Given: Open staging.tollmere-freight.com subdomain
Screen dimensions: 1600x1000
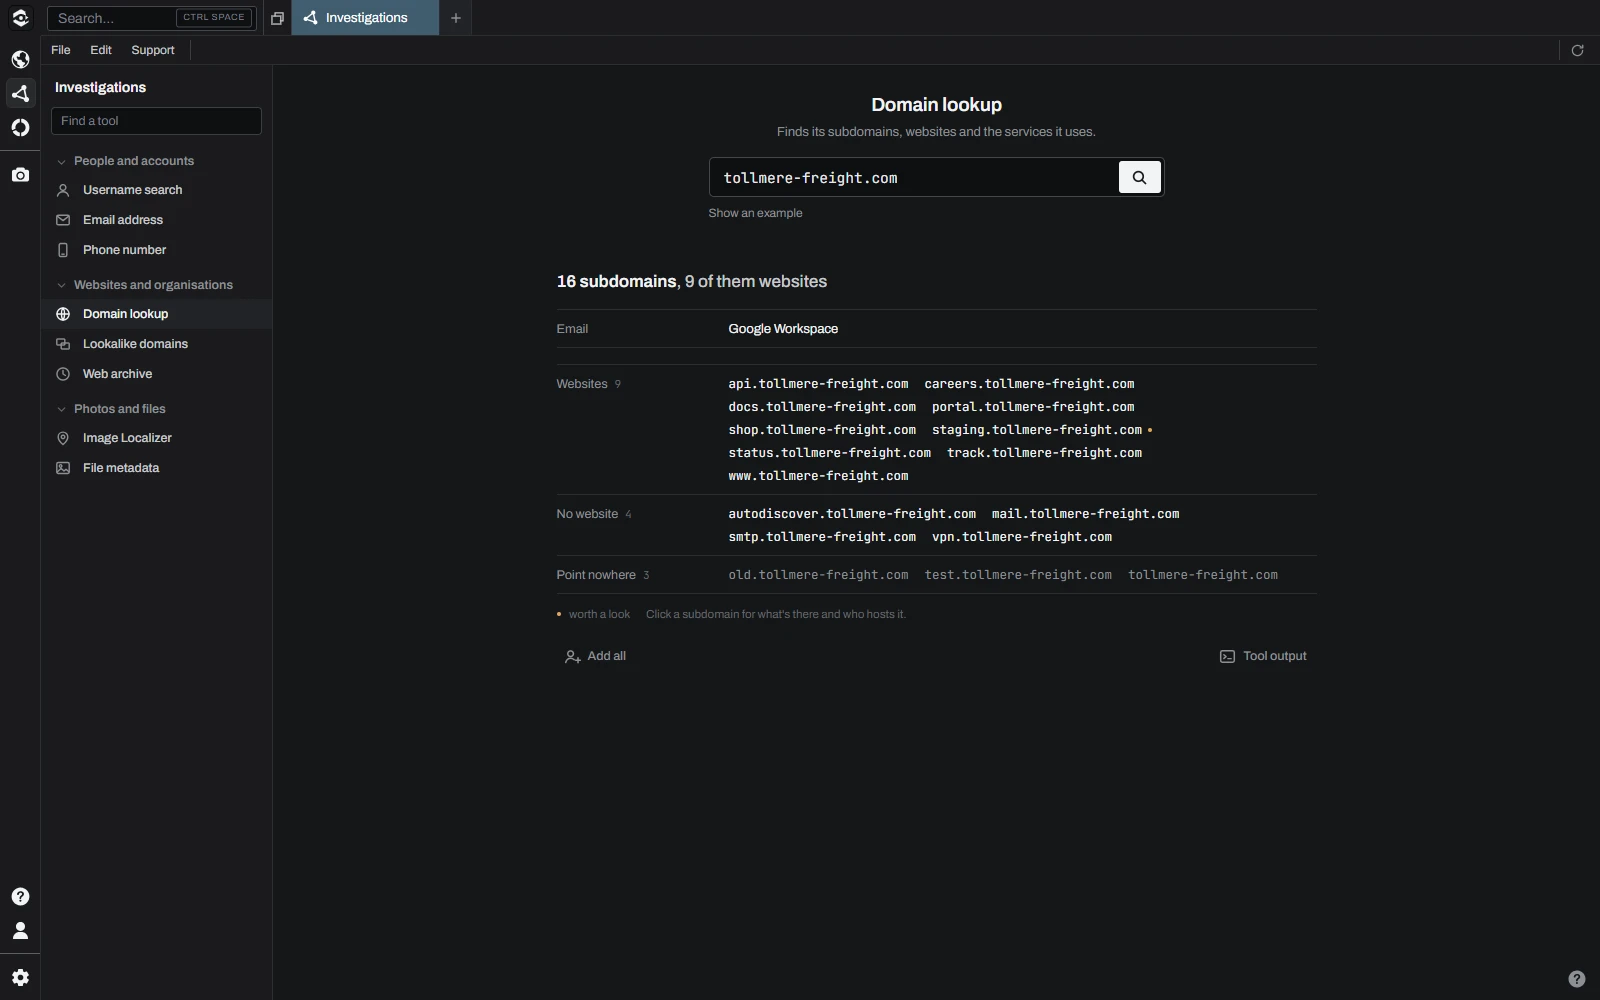Looking at the screenshot, I should point(1037,430).
